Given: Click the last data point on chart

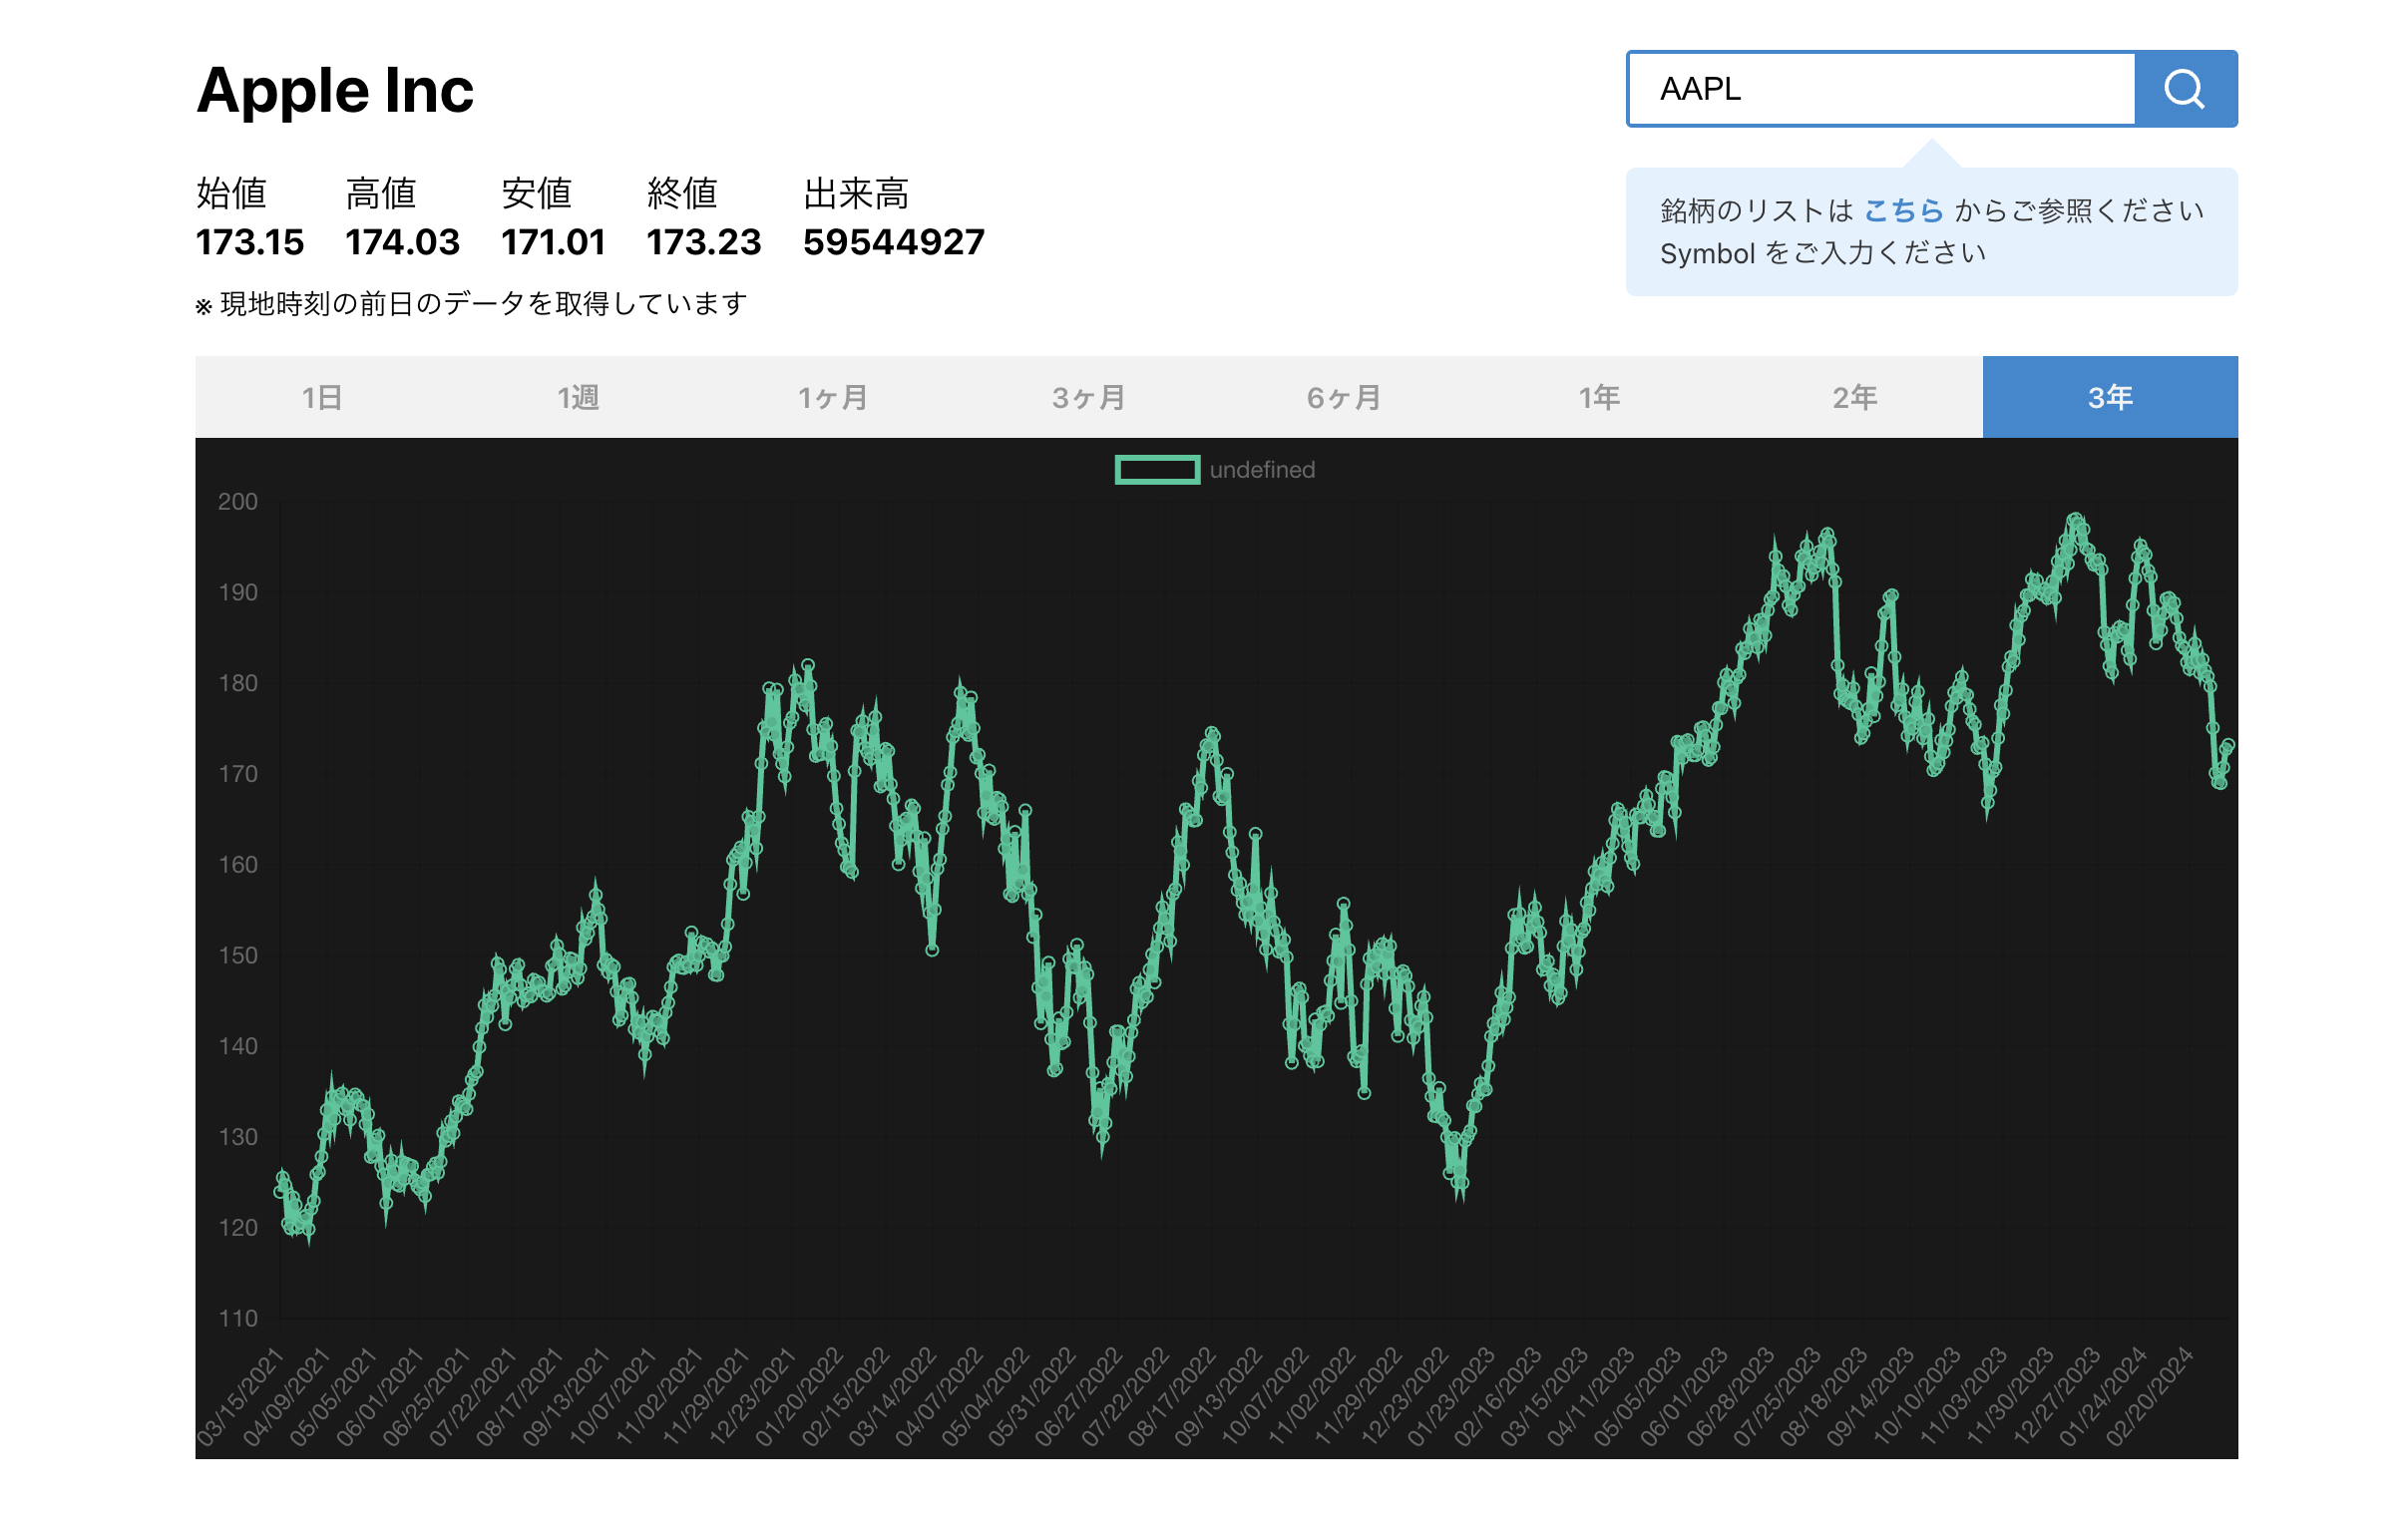Looking at the screenshot, I should (x=2229, y=745).
